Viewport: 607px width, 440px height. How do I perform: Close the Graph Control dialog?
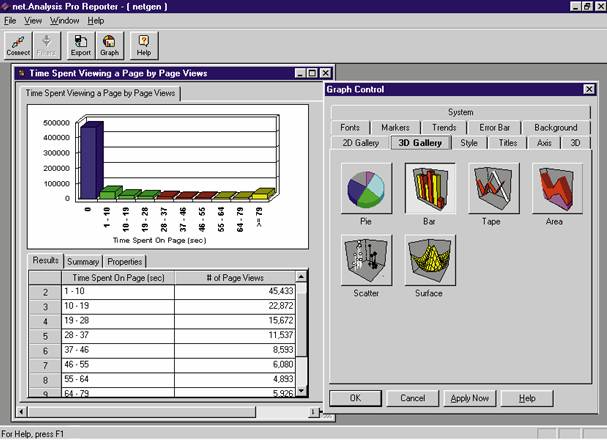point(589,89)
